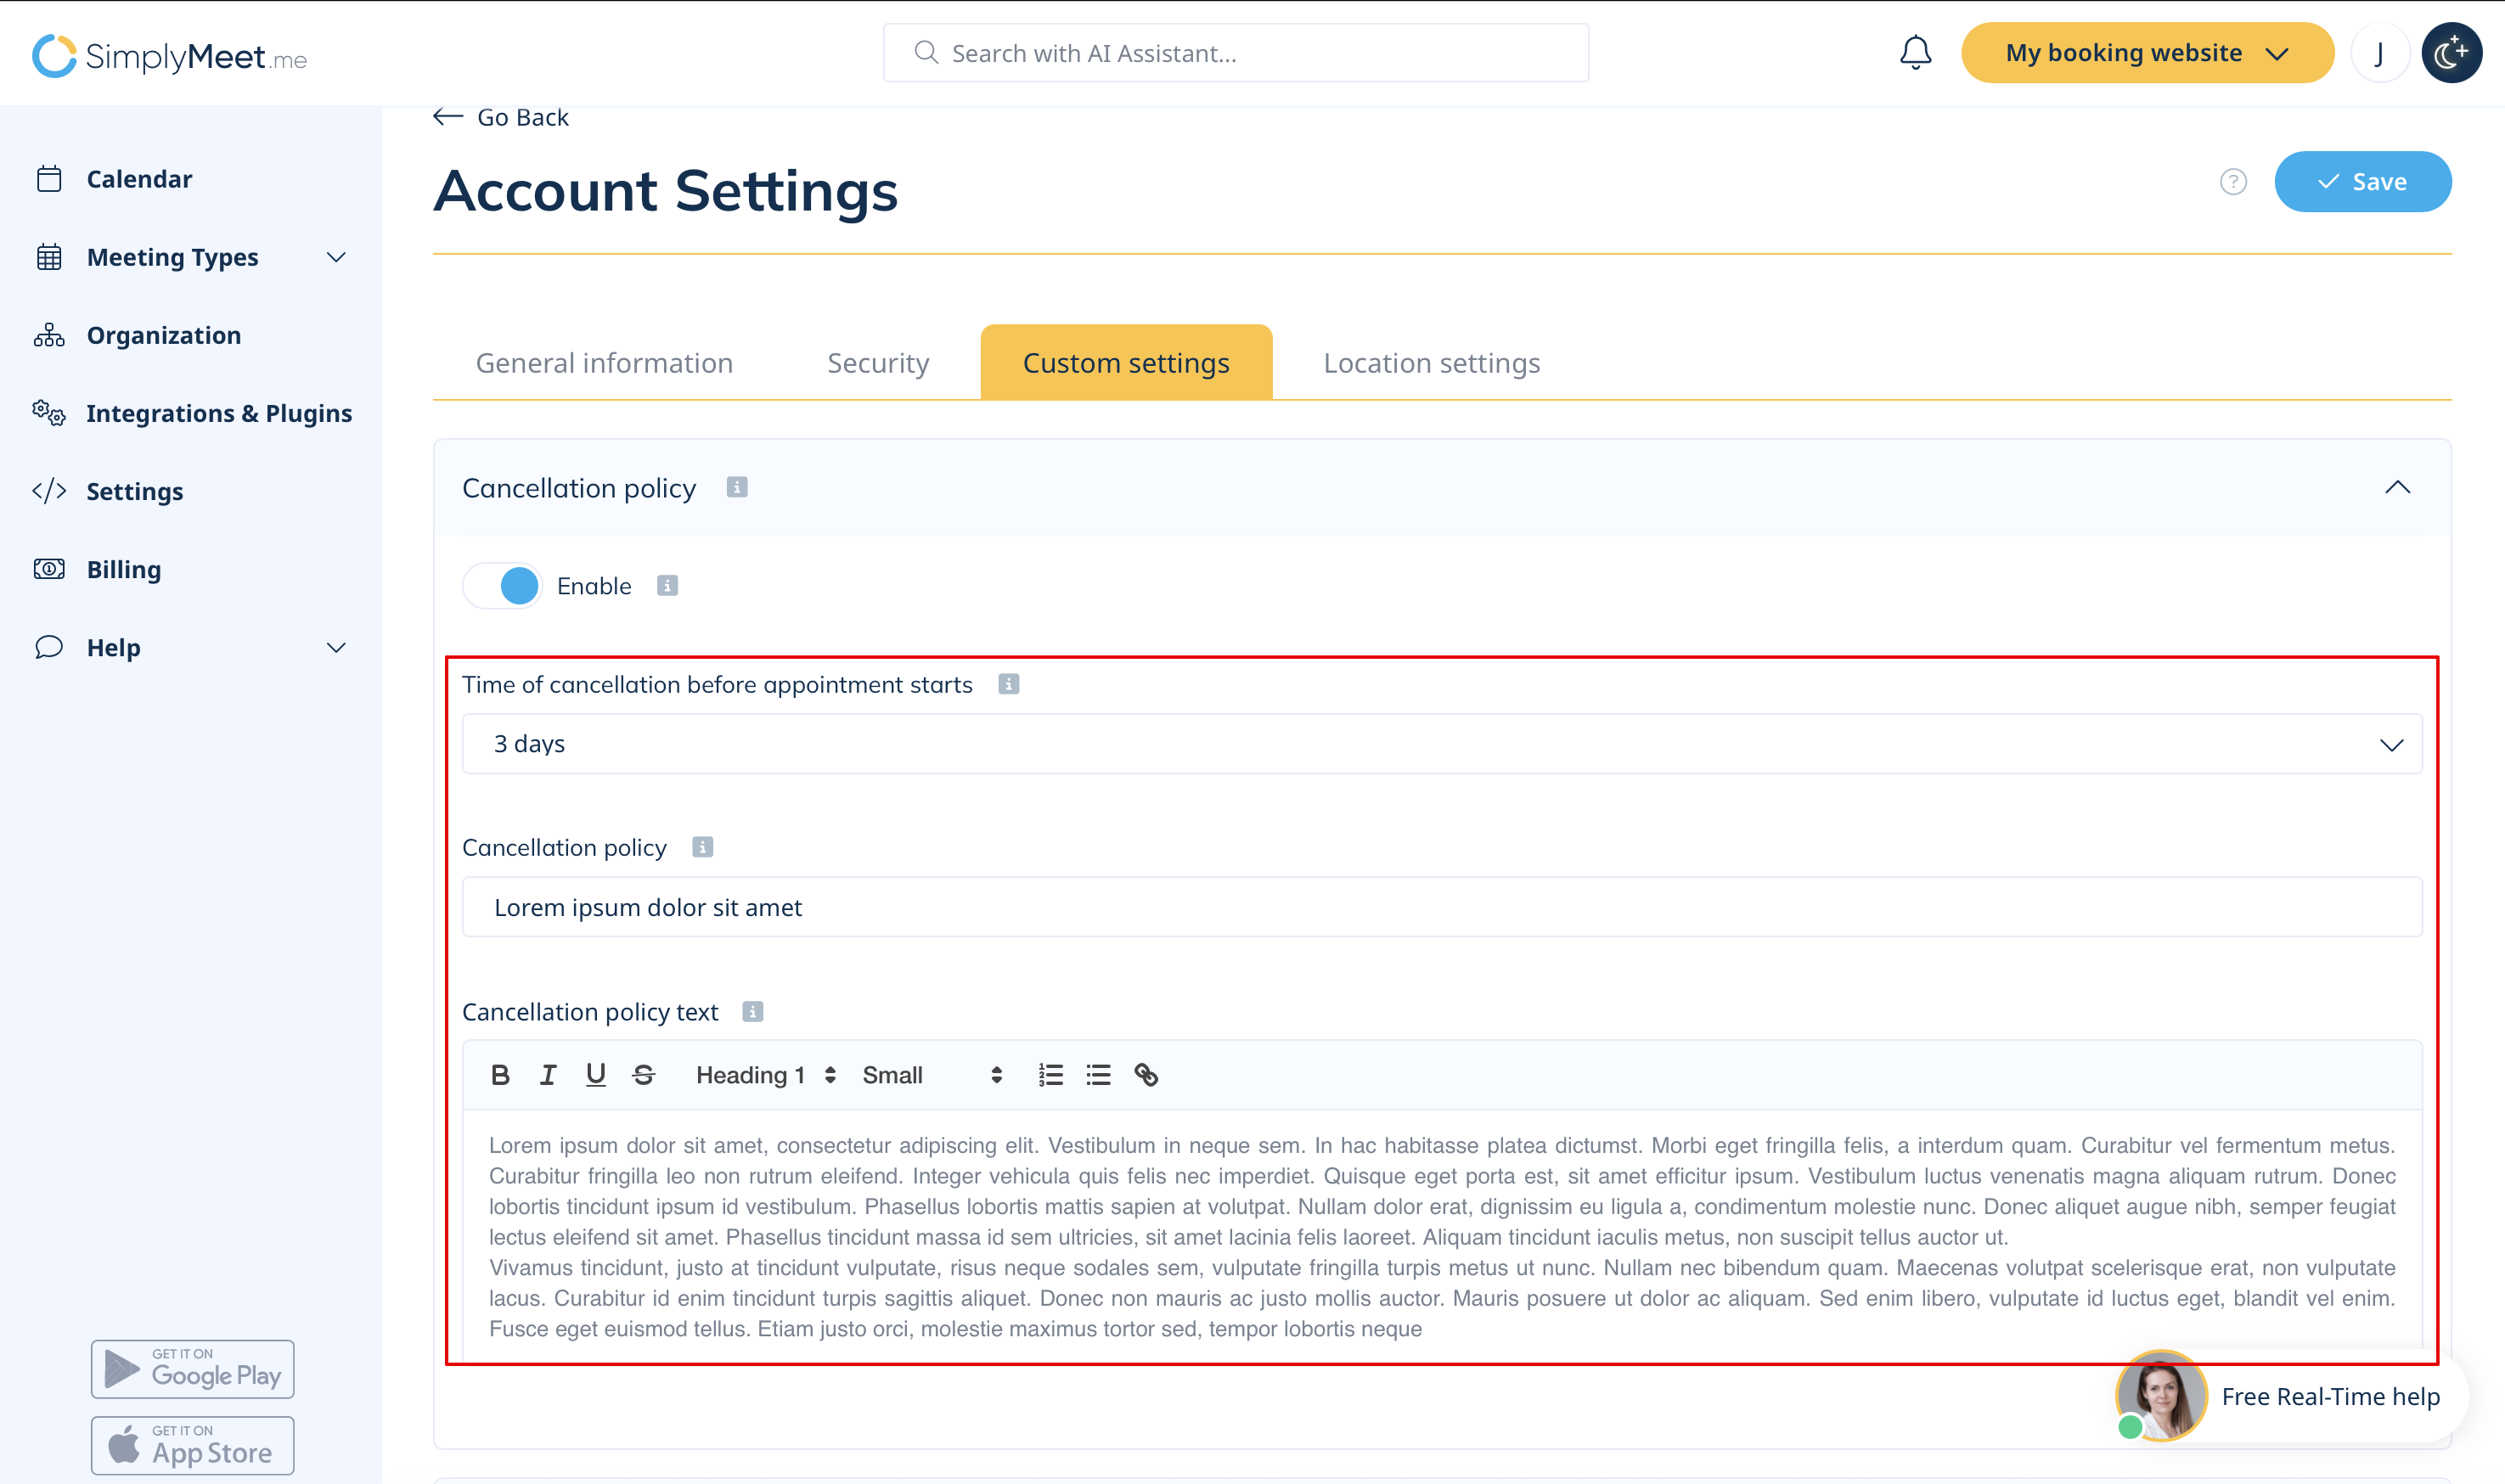
Task: Insert a bulleted list in editor
Action: coord(1098,1075)
